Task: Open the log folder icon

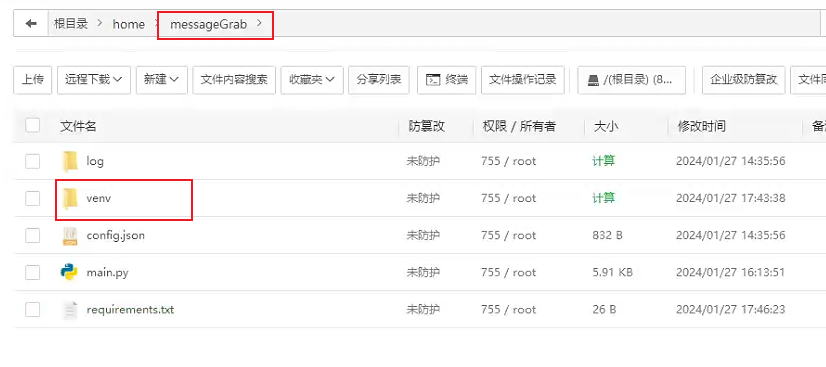Action: pyautogui.click(x=70, y=161)
